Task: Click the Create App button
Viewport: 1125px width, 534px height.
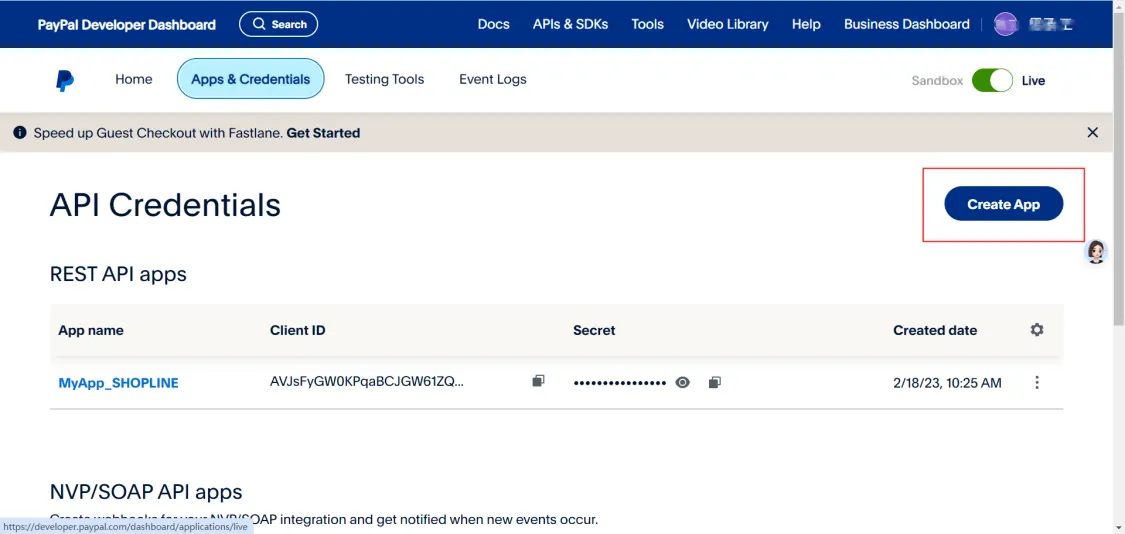Action: point(1003,204)
